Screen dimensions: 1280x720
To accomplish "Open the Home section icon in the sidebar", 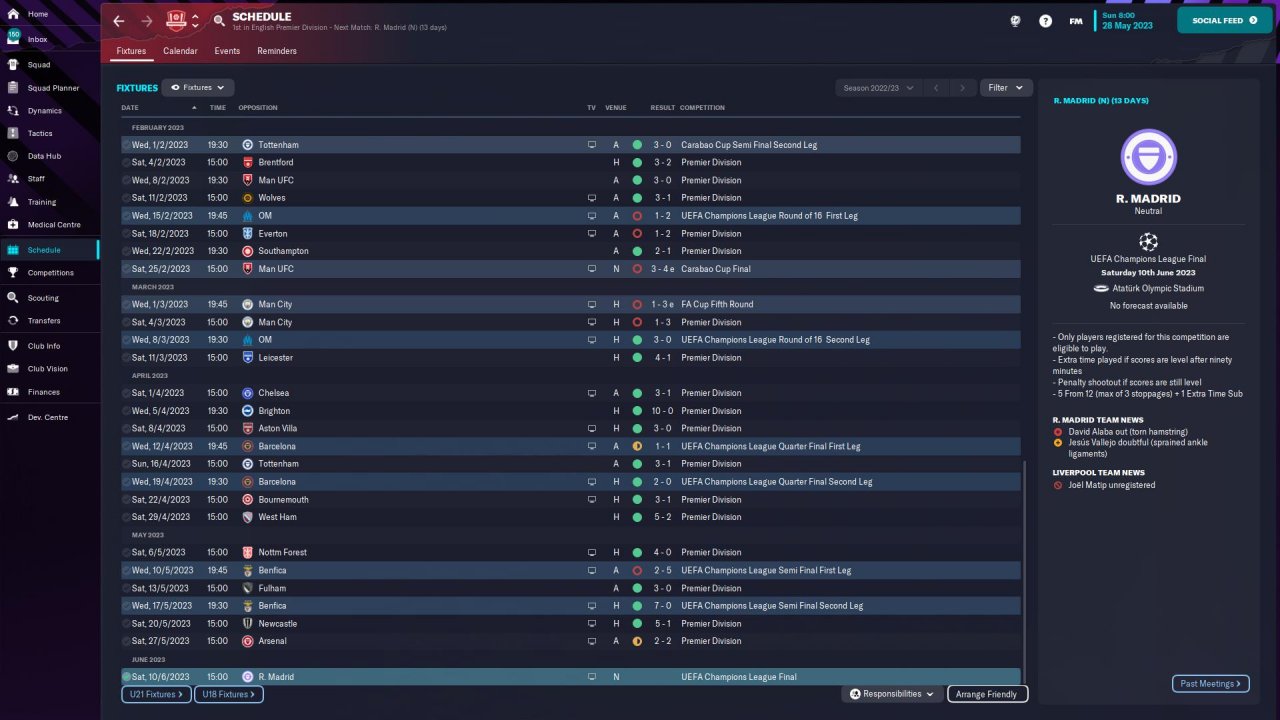I will point(13,14).
